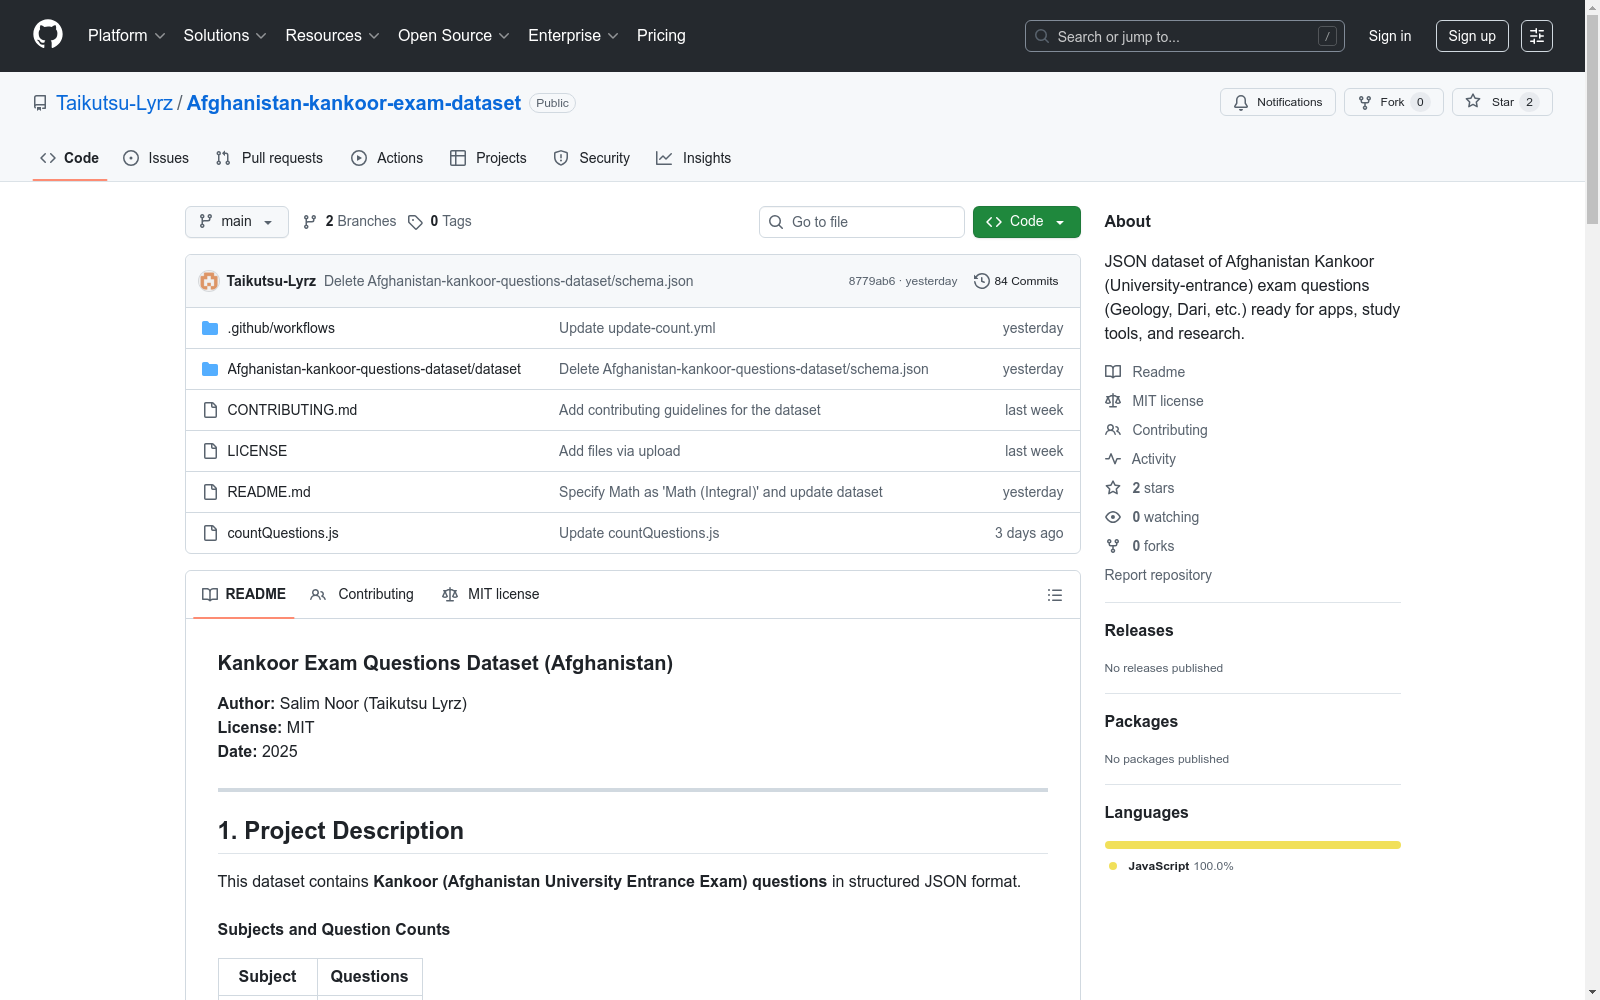The width and height of the screenshot is (1600, 1000).
Task: Open the 2 Branches link
Action: 350,222
